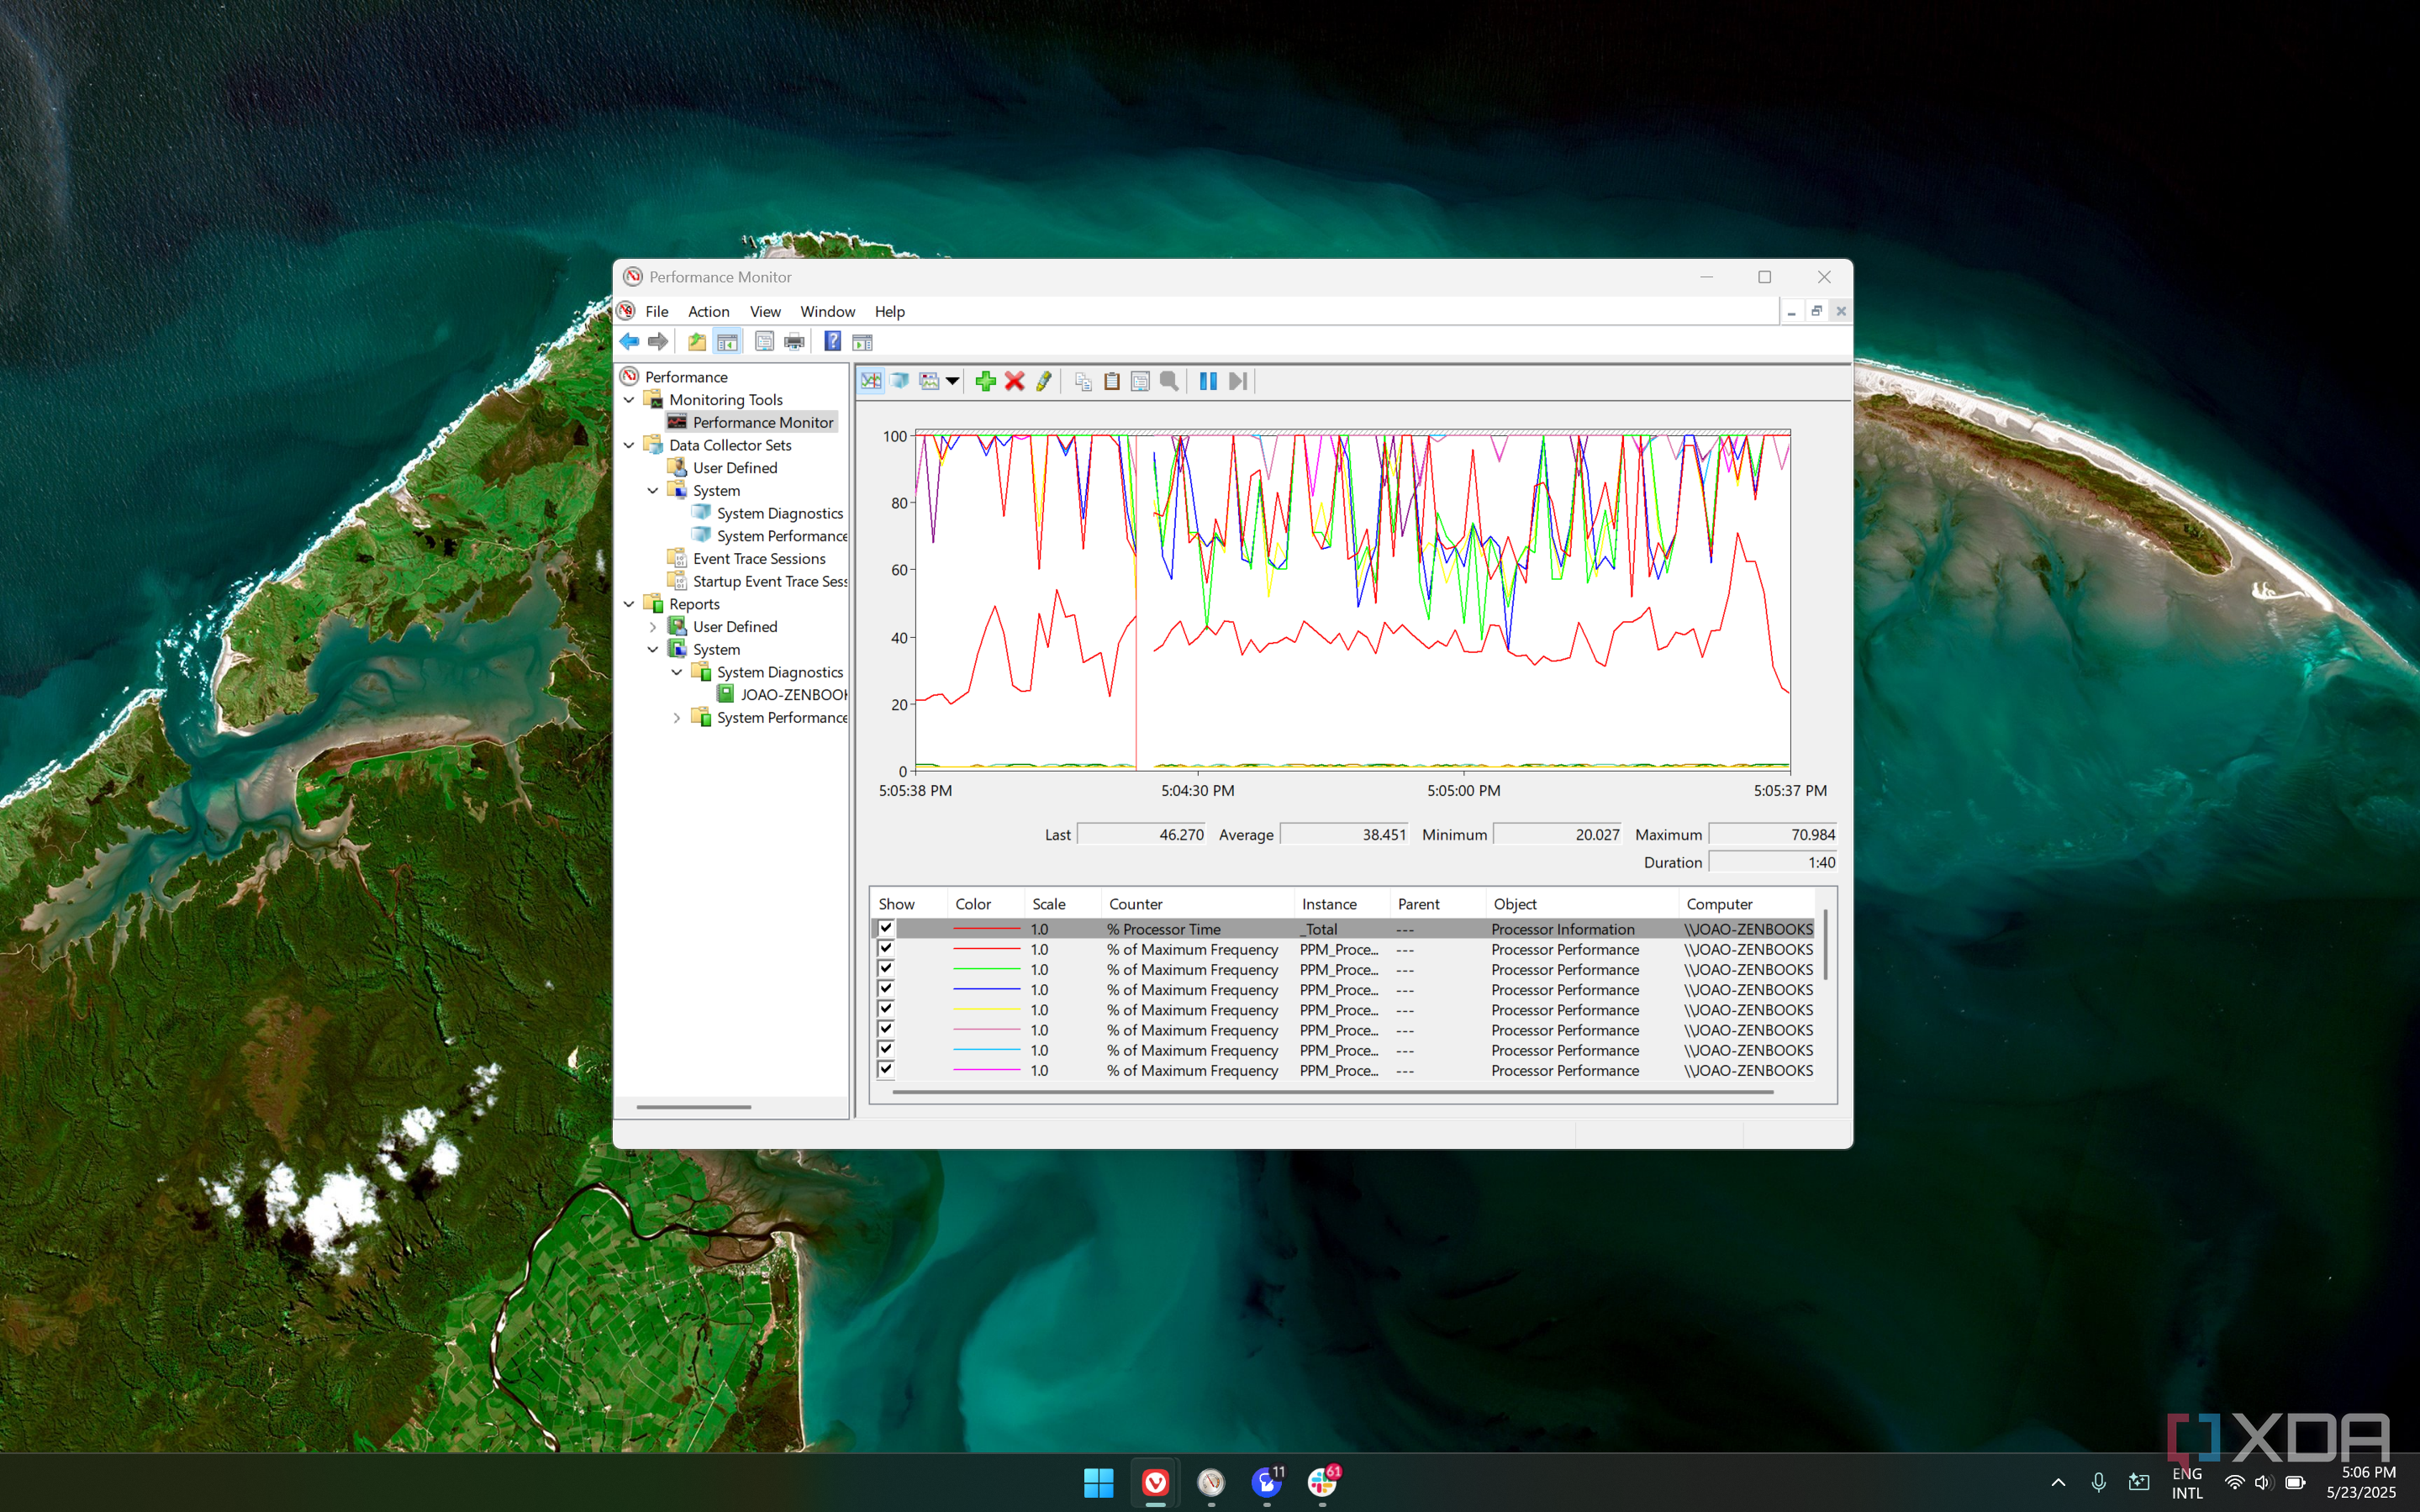Open the Change graph type dropdown arrow
The image size is (2420, 1512).
pyautogui.click(x=953, y=381)
